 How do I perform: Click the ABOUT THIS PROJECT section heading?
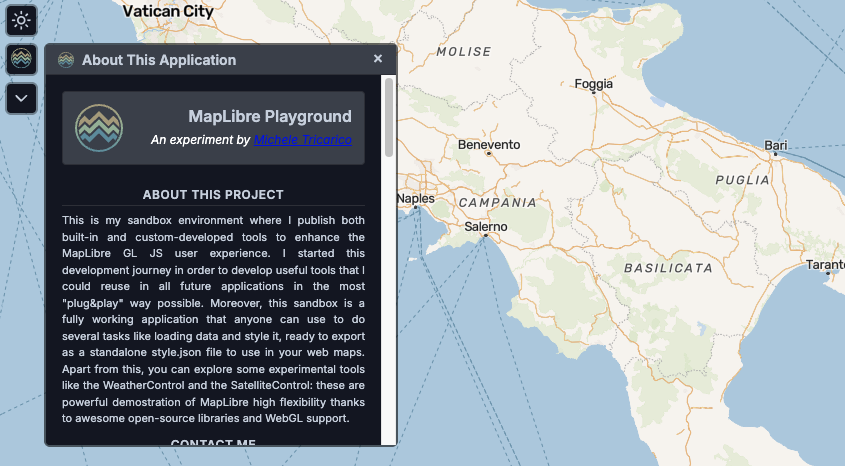[x=213, y=195]
